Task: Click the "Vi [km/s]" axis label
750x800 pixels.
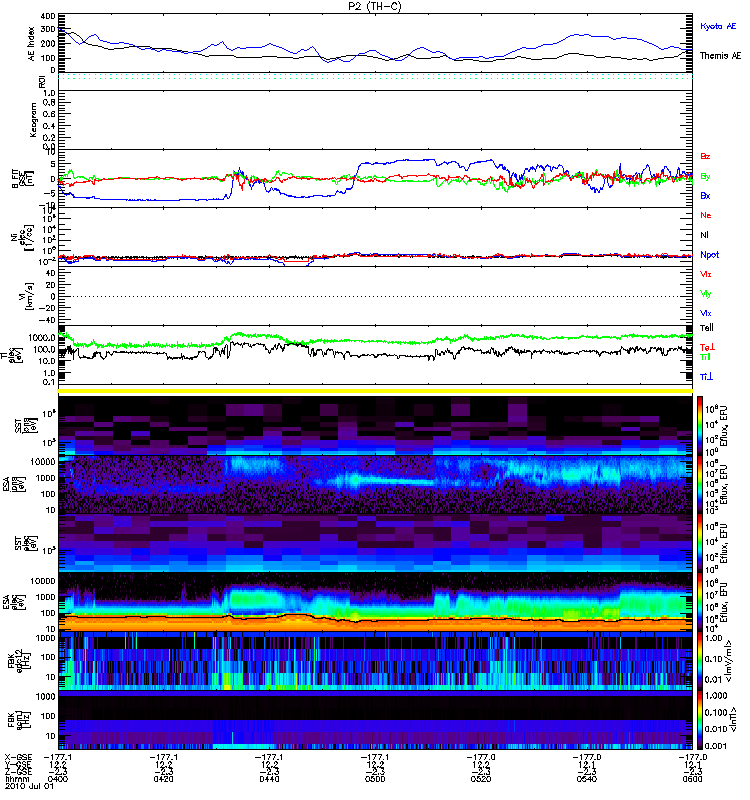Action: tap(26, 296)
